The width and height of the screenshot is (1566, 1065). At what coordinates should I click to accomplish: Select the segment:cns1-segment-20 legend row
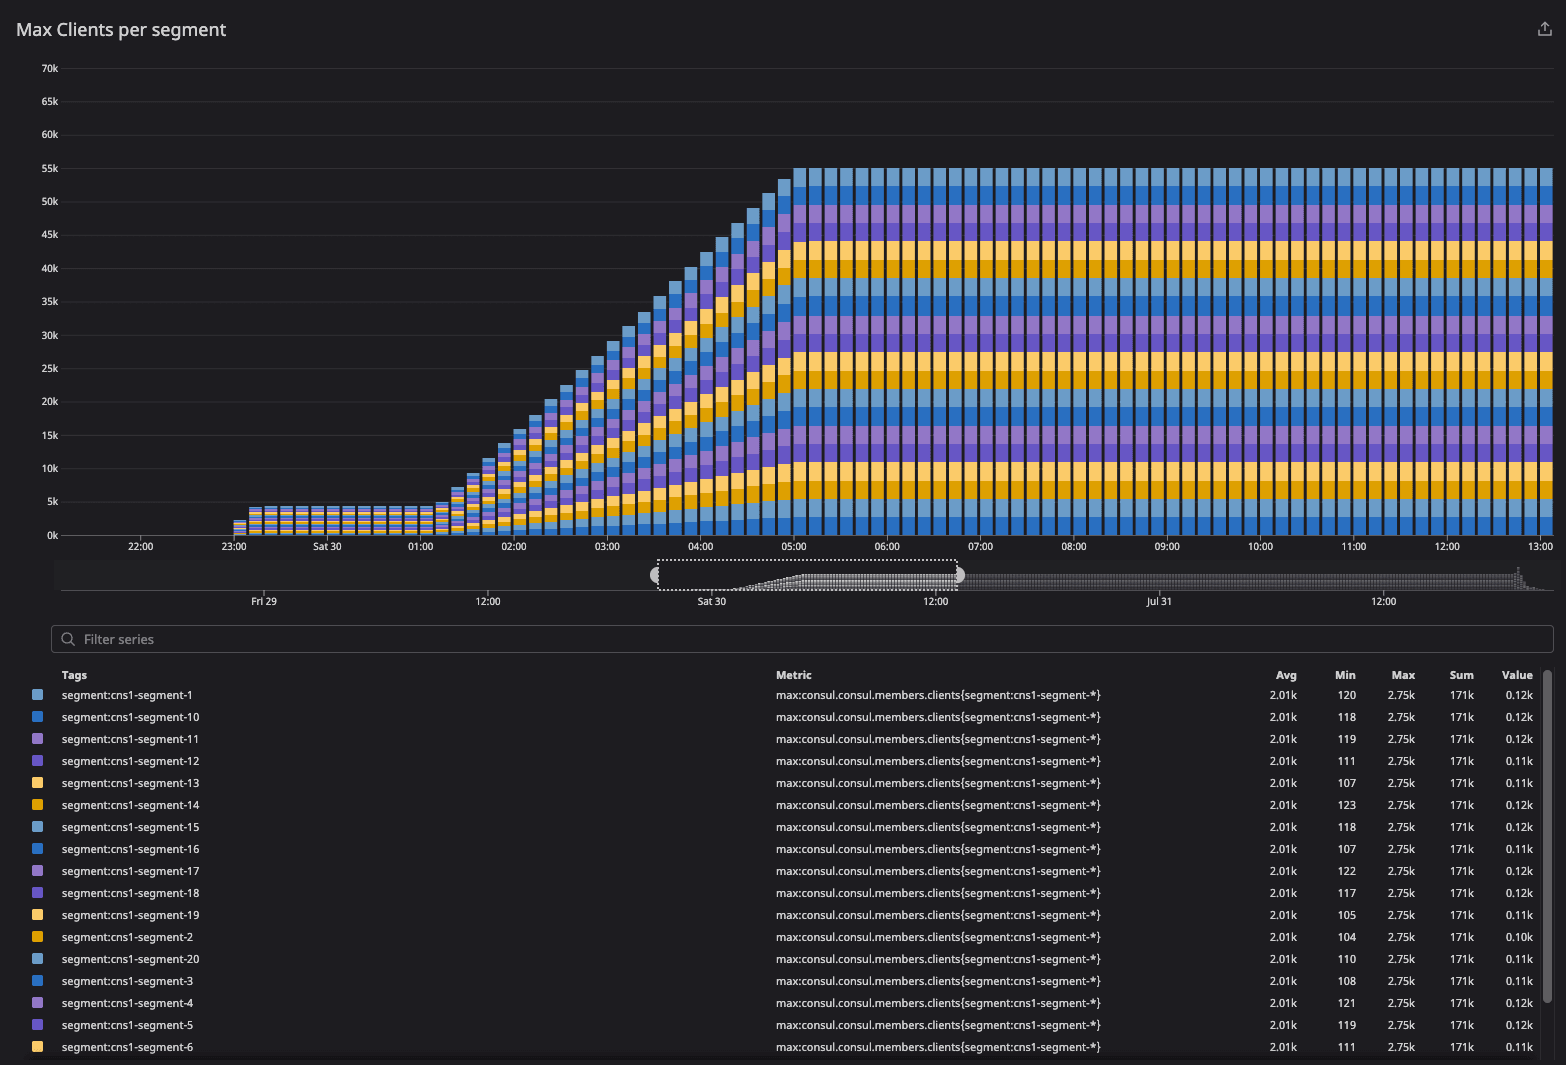(130, 959)
